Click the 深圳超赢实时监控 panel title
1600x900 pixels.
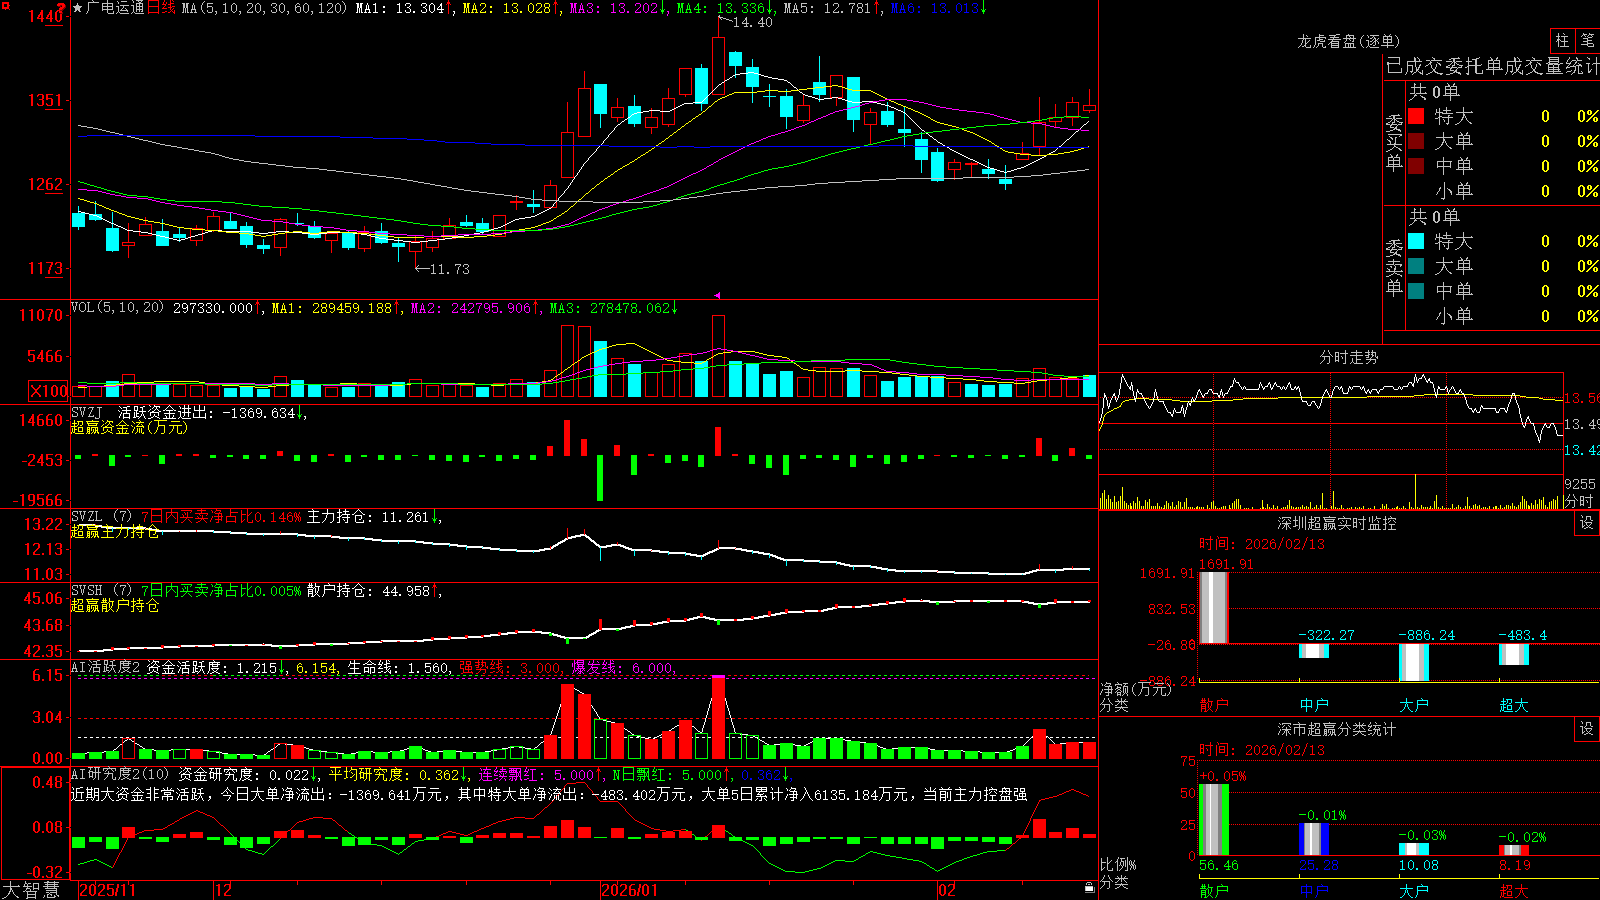(x=1337, y=523)
